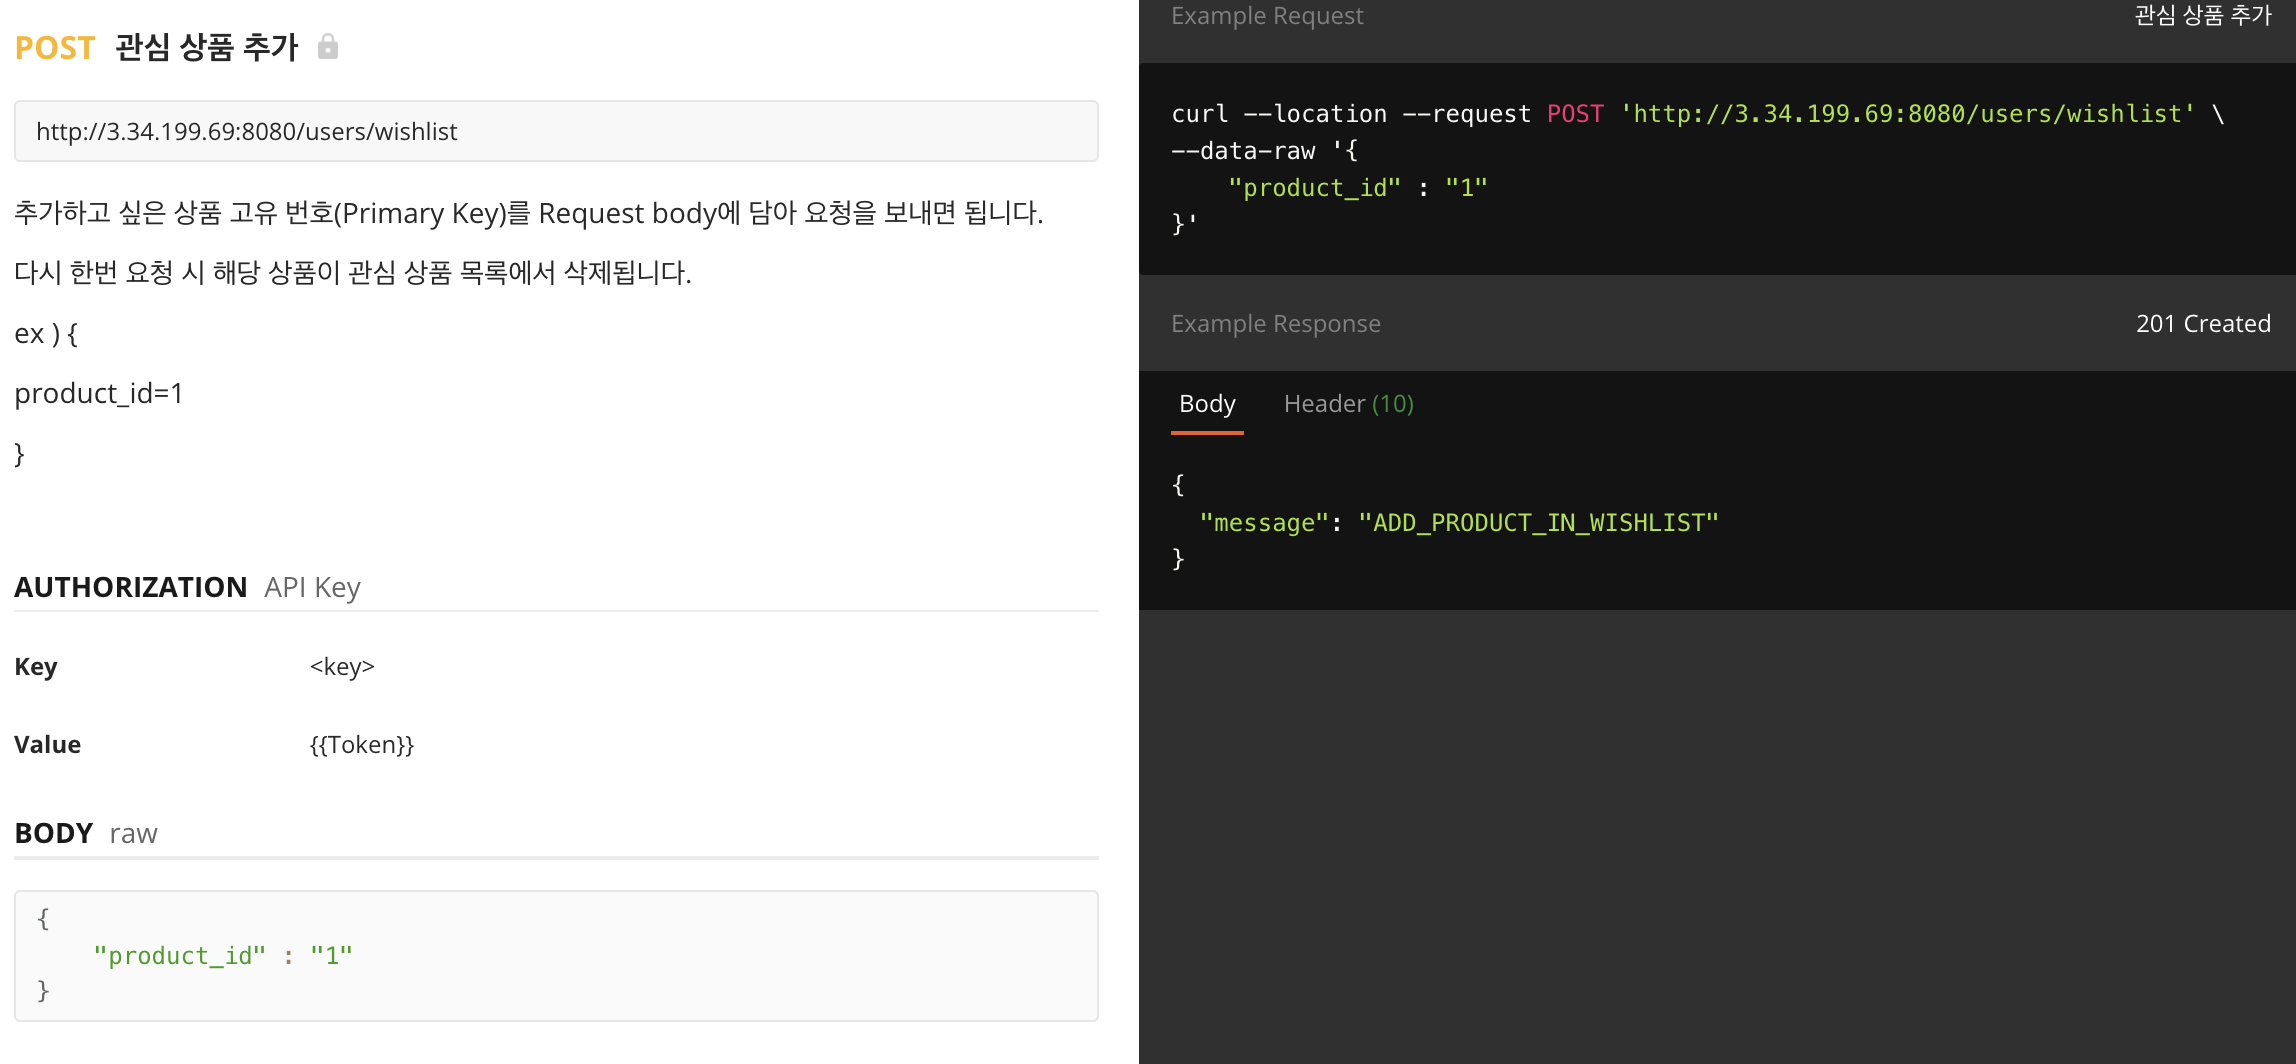Click product_id in the raw body block
The image size is (2296, 1064).
click(x=180, y=956)
